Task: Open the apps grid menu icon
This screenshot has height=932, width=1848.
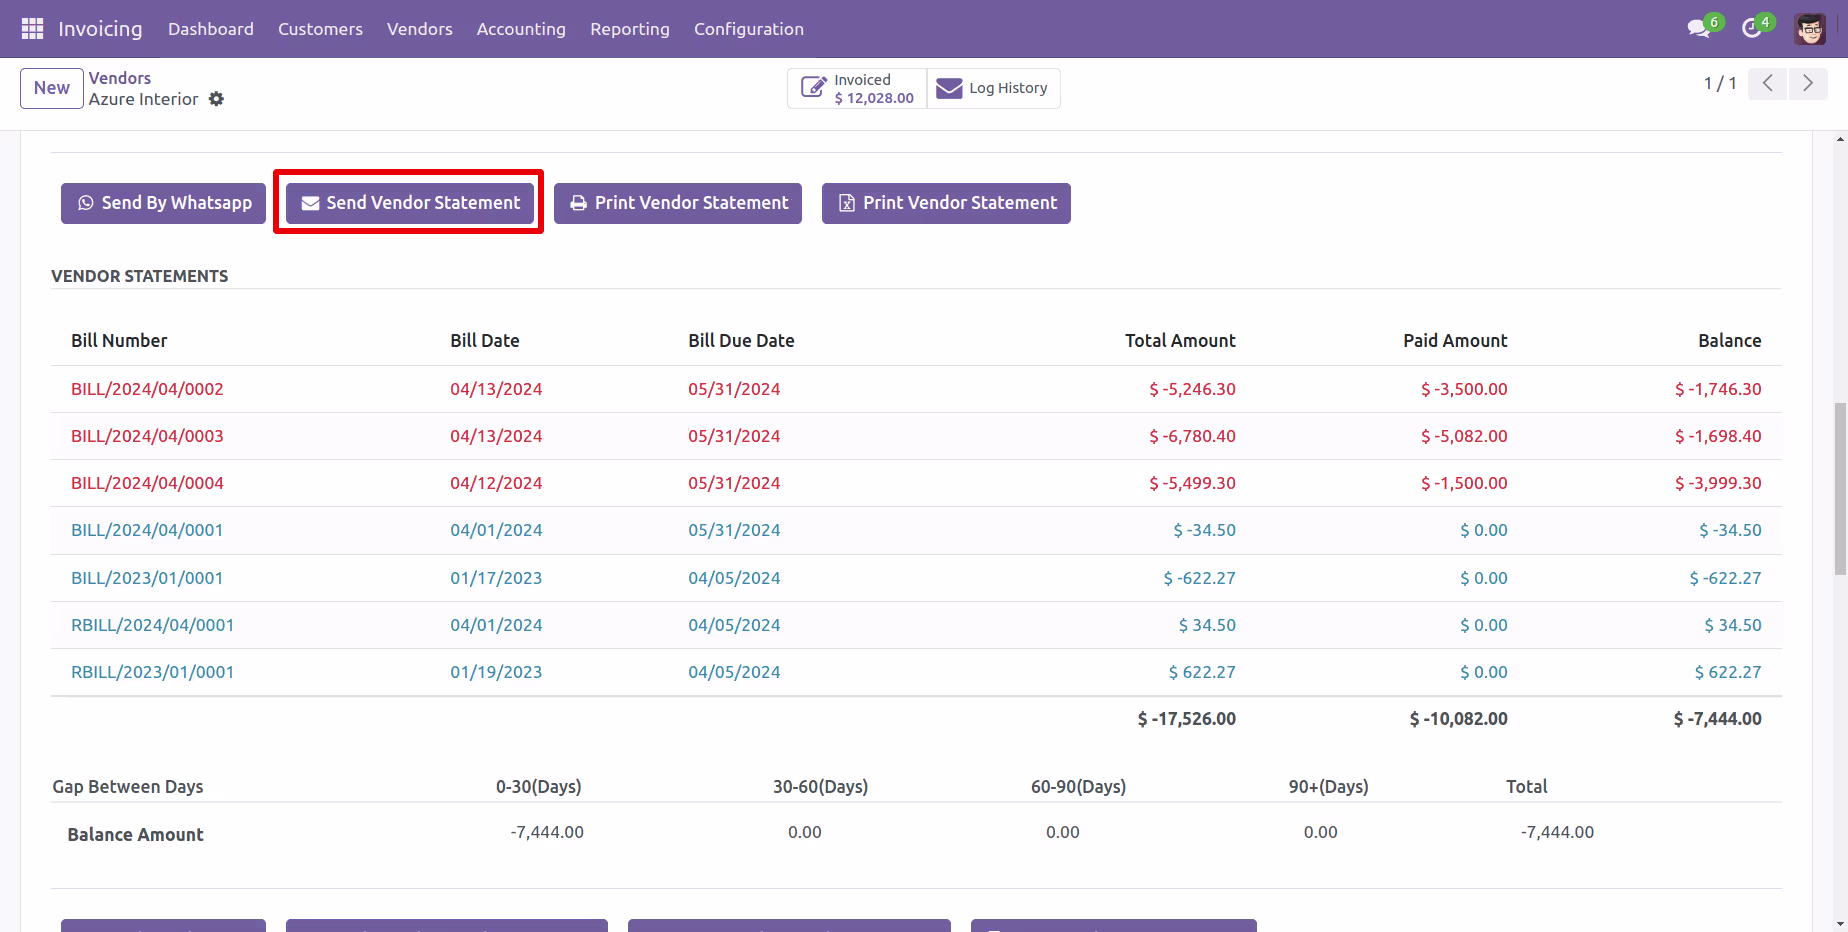Action: [32, 29]
